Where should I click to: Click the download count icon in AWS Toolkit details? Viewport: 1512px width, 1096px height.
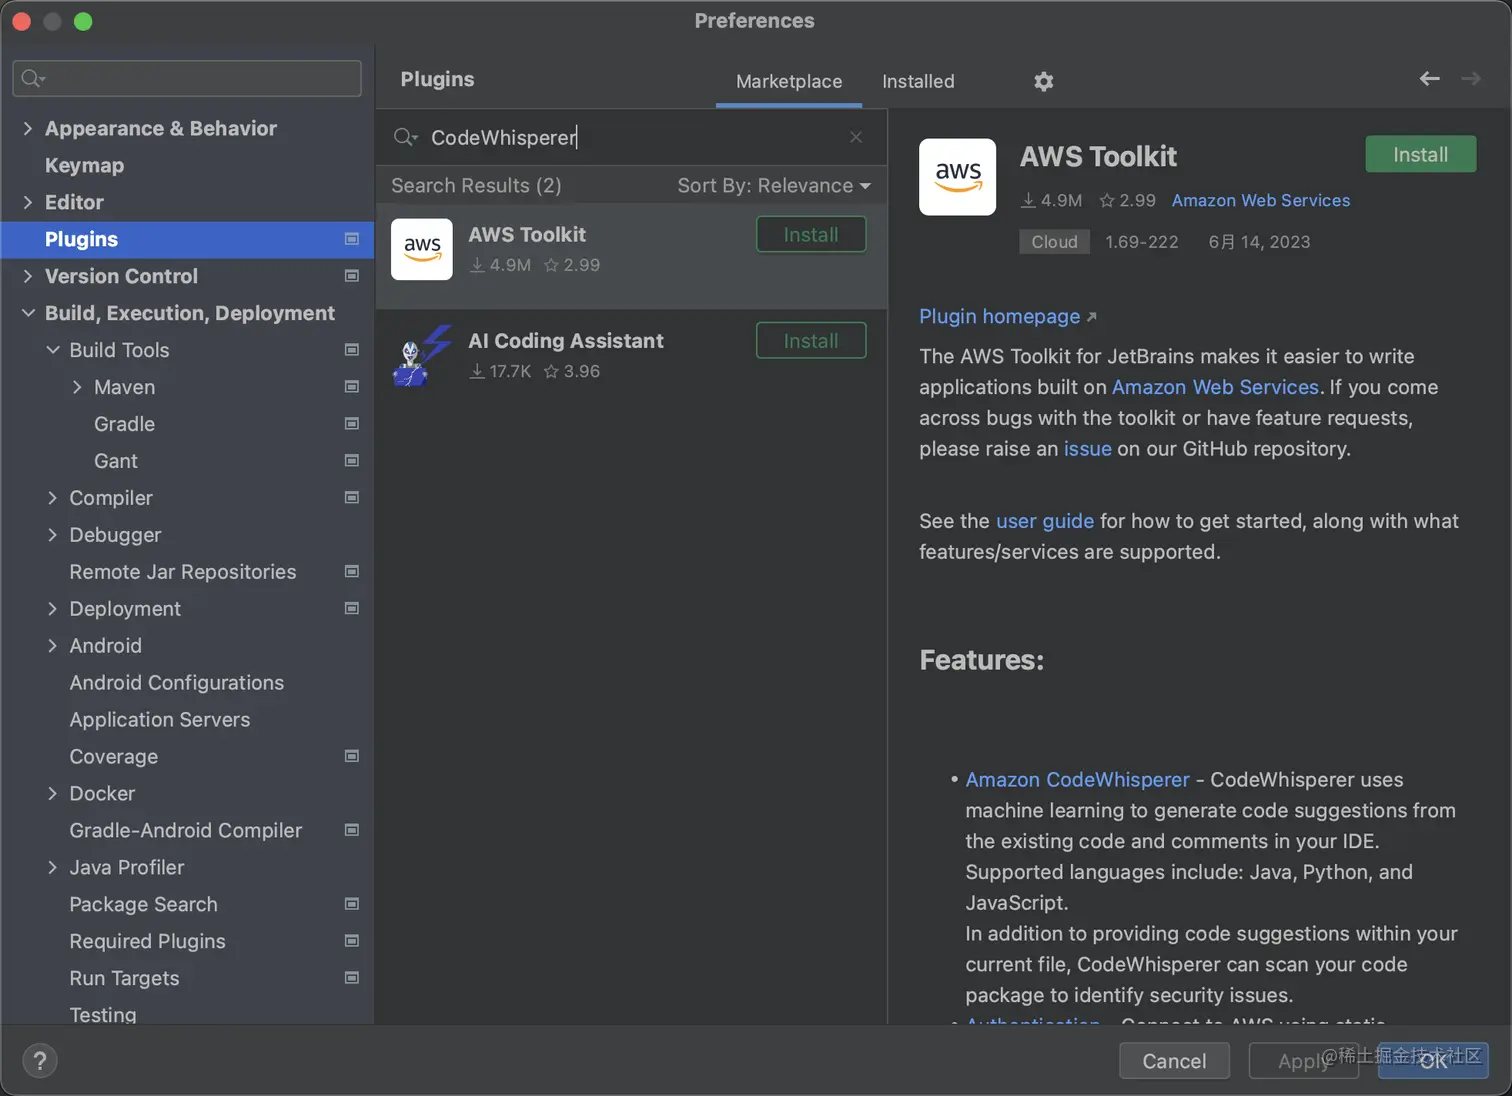coord(1028,201)
